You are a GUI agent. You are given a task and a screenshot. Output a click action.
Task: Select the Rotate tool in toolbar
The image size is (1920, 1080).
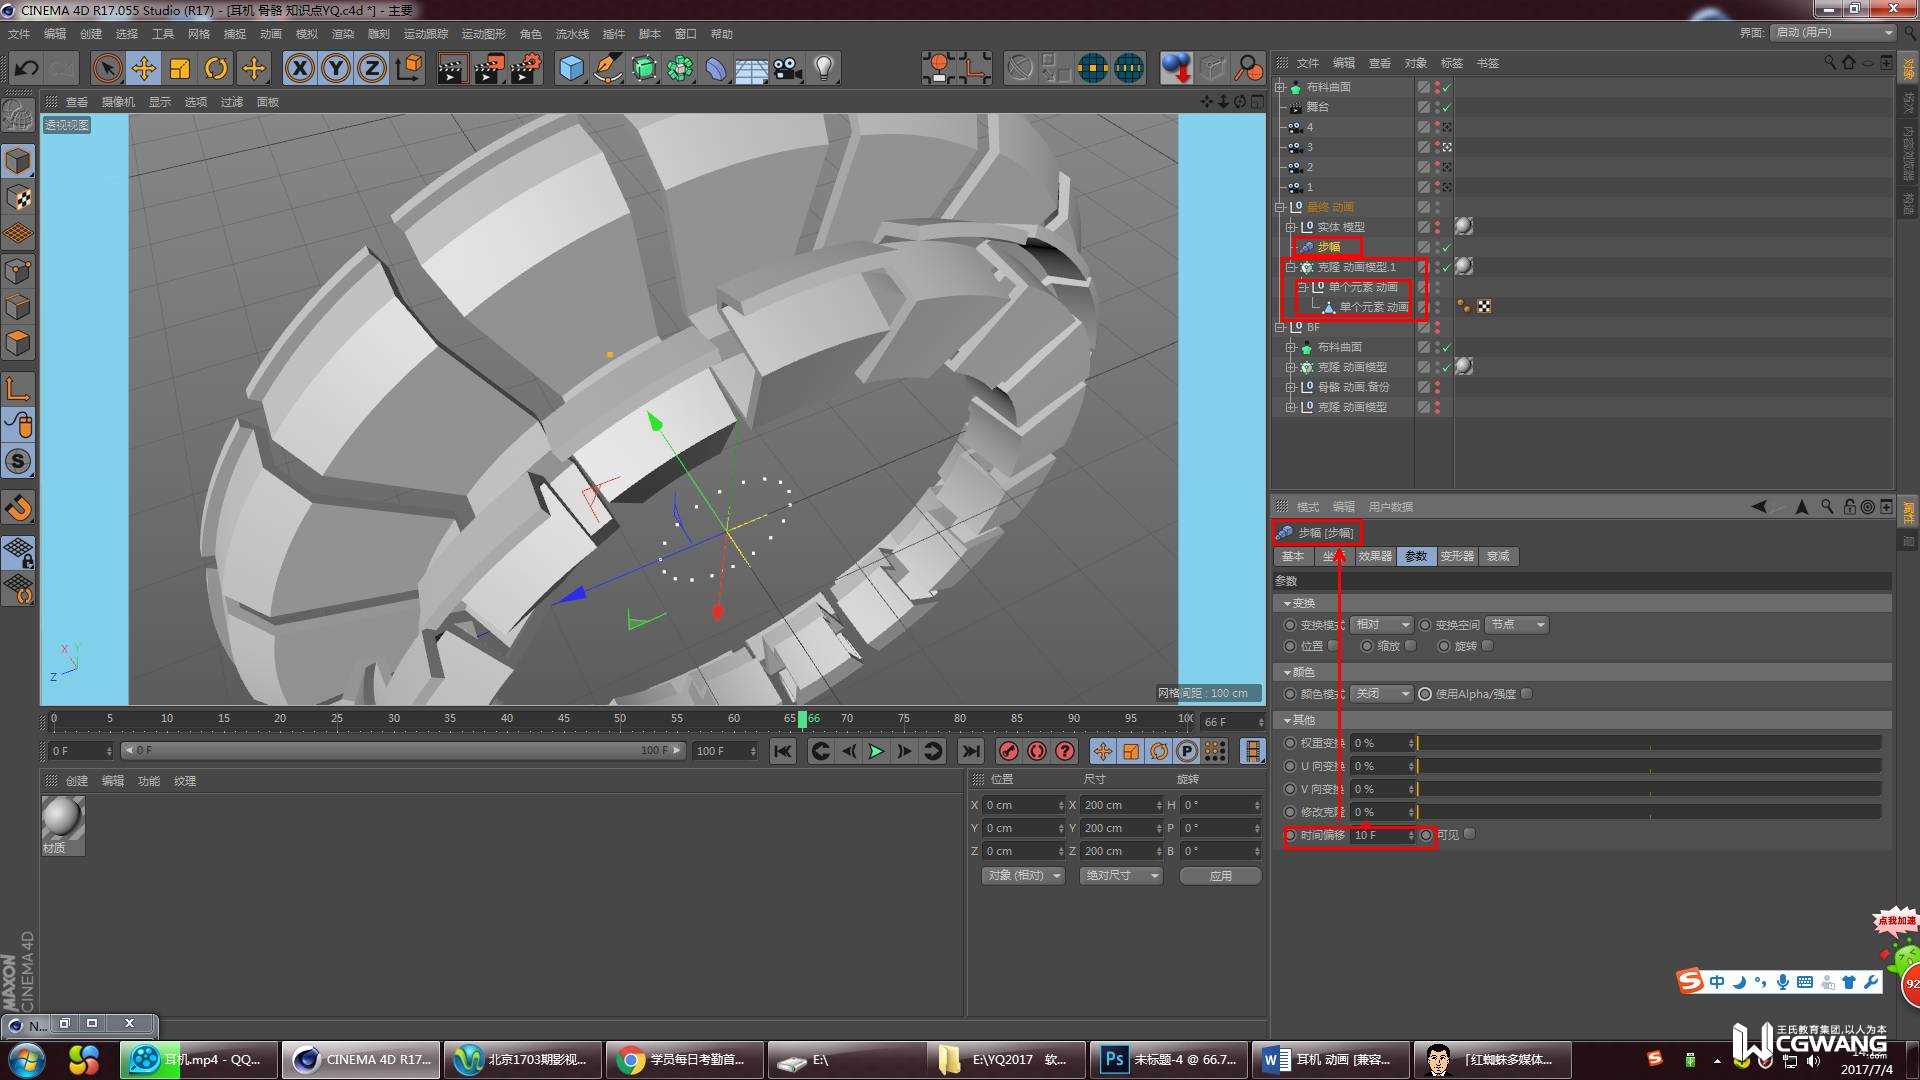(x=216, y=69)
